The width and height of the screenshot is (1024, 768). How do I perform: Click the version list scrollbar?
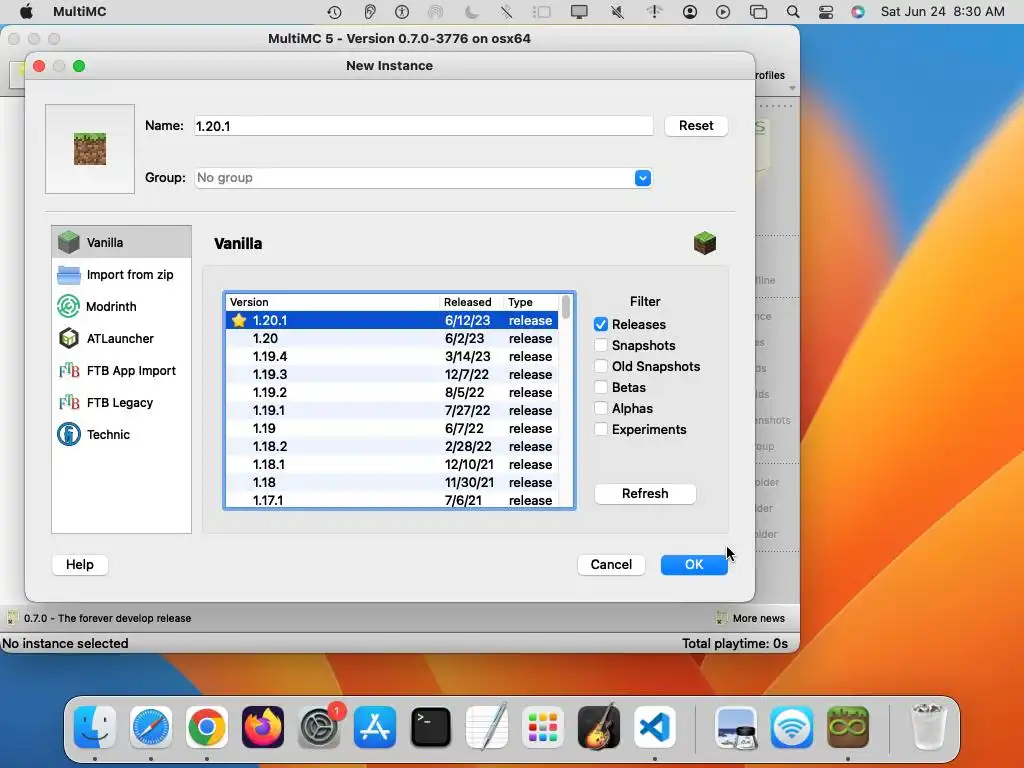tap(566, 307)
